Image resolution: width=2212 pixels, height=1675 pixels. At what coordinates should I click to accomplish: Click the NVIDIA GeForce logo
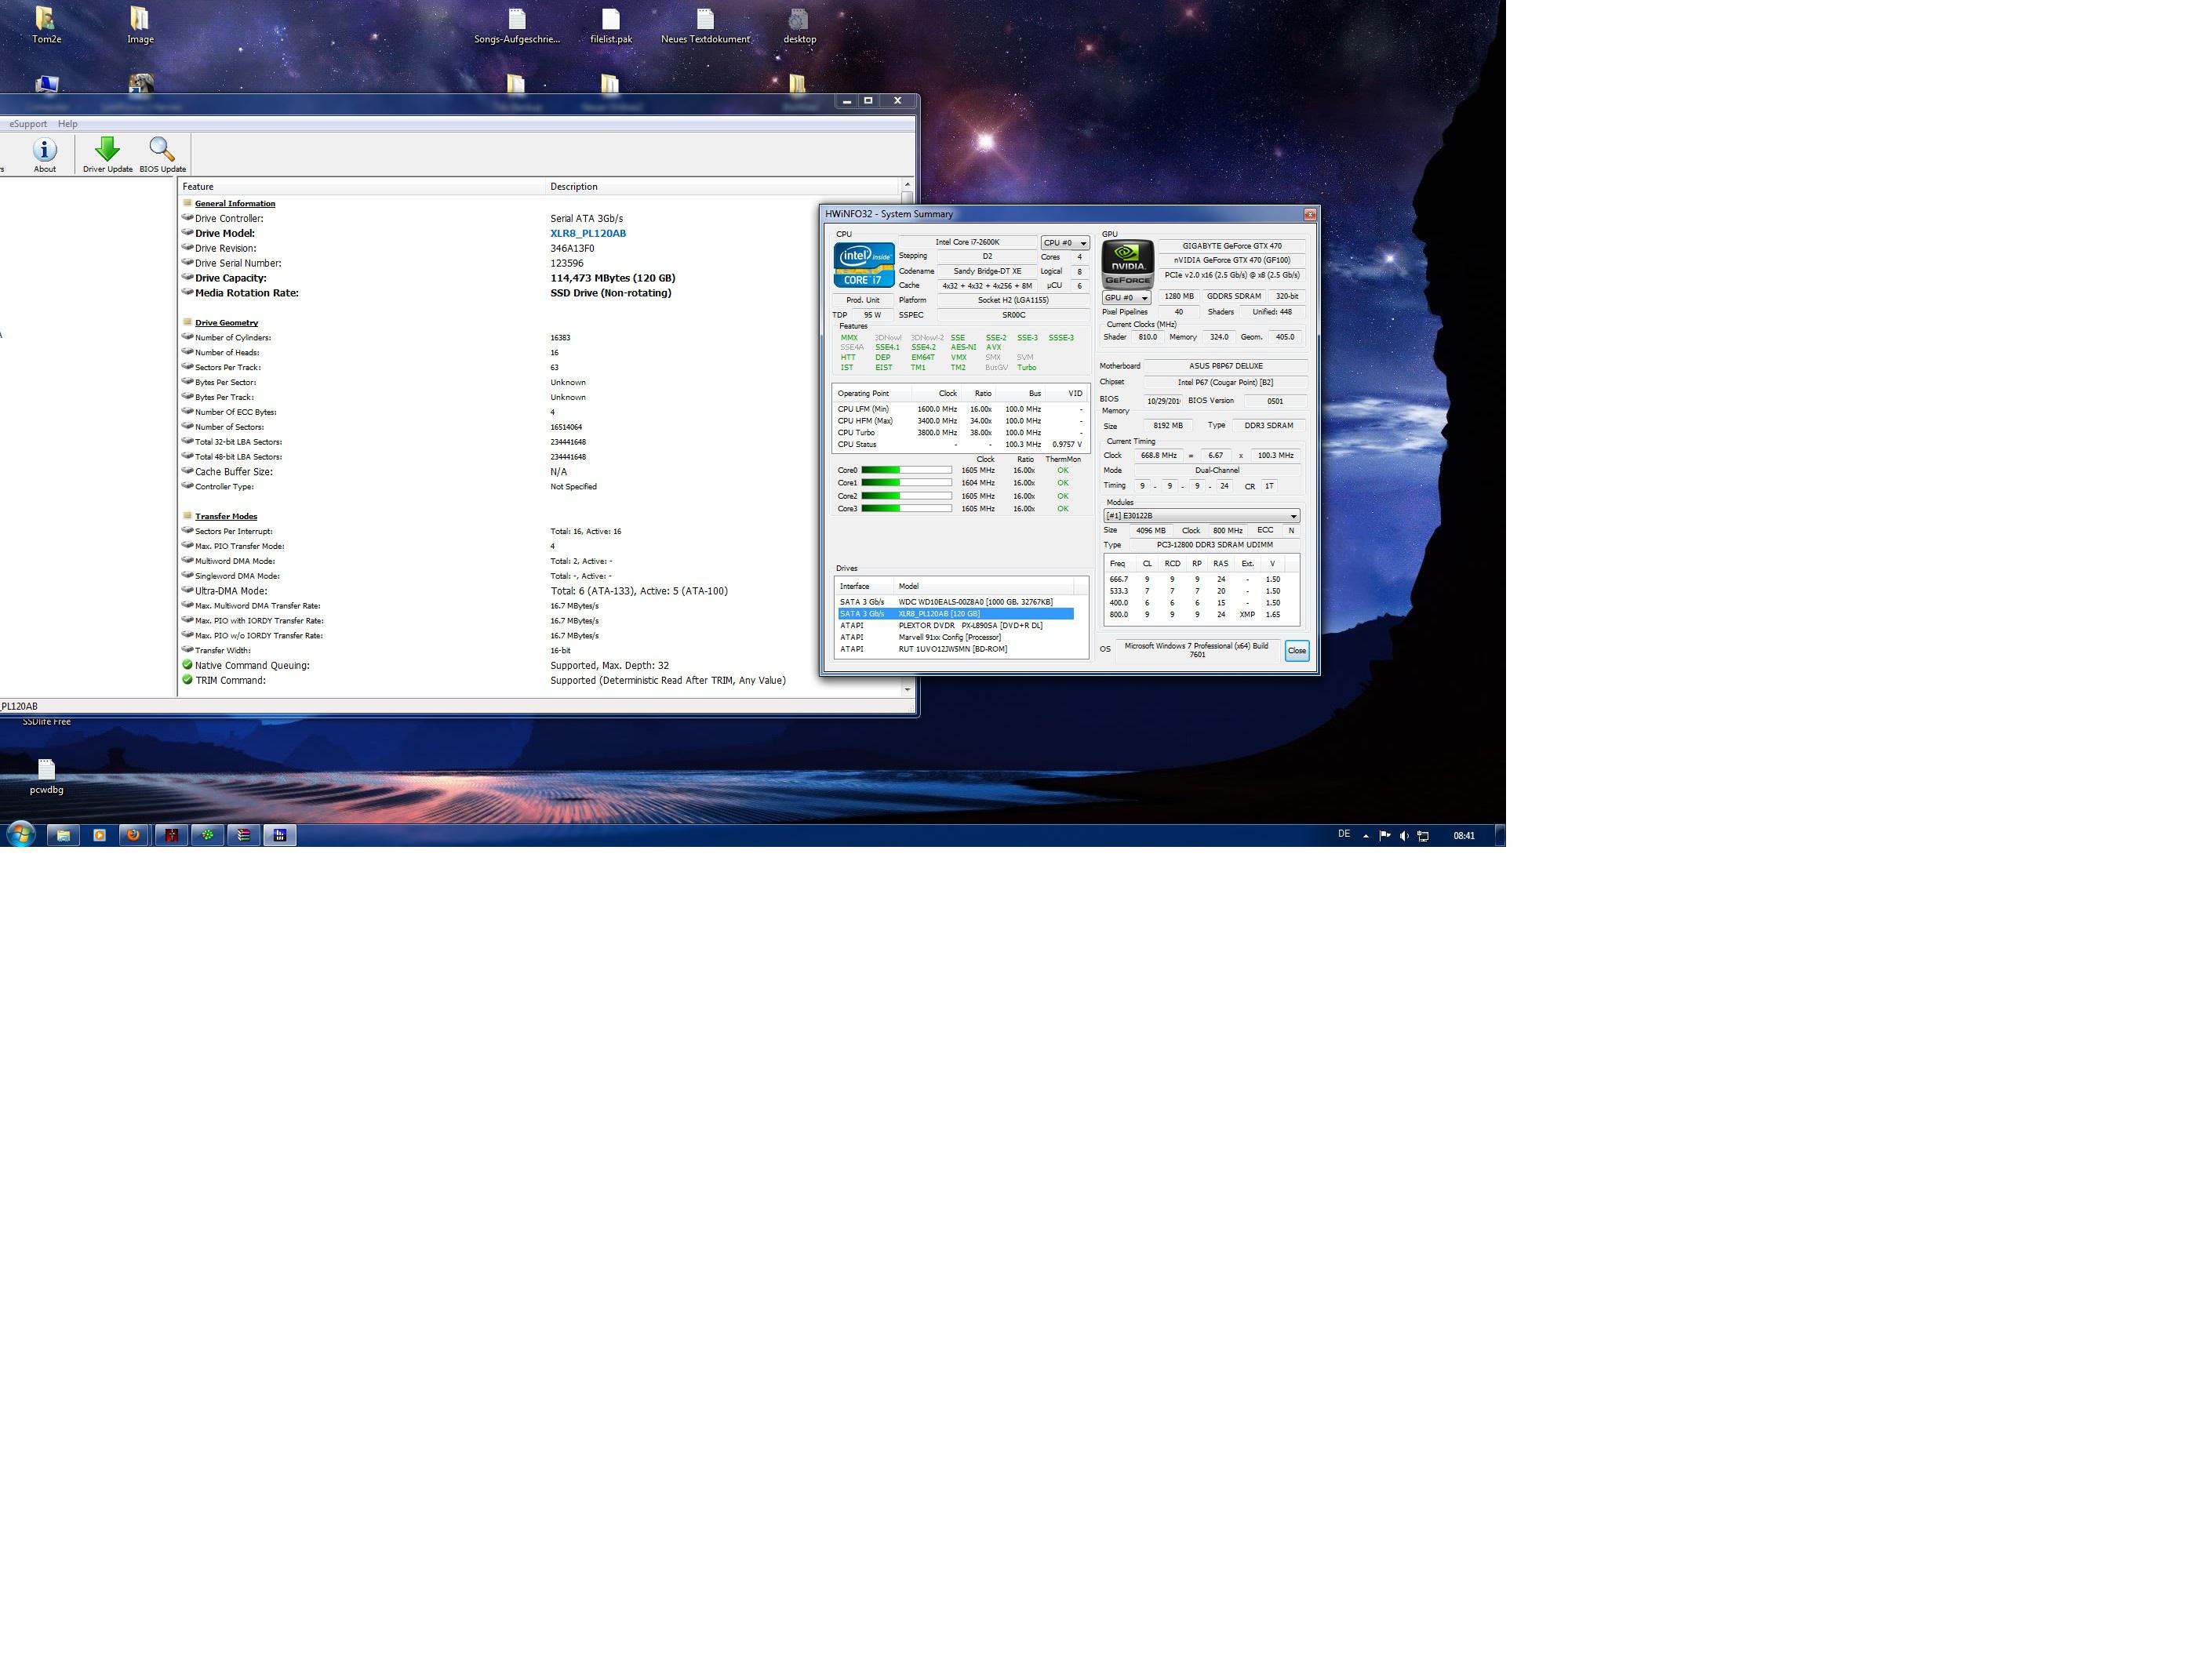(1127, 265)
